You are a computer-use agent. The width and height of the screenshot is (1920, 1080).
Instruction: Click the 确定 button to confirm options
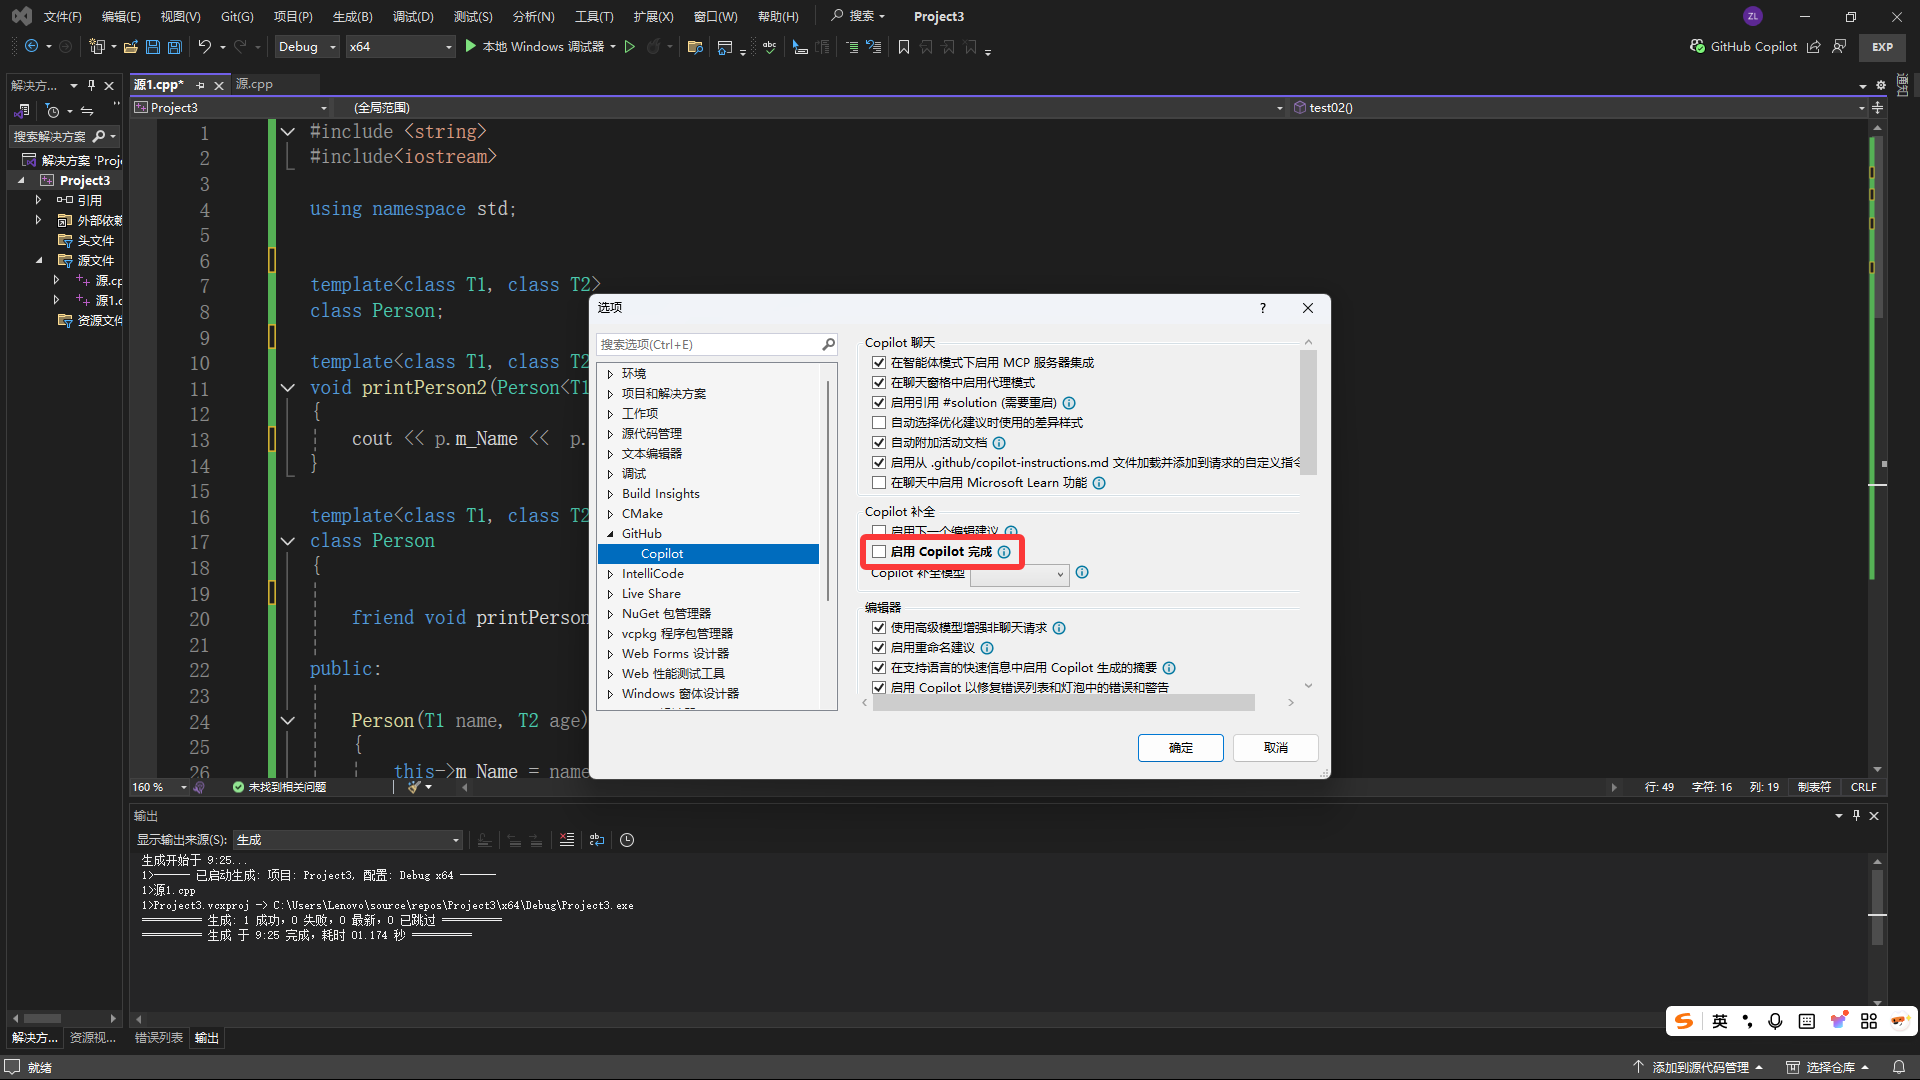[x=1180, y=747]
